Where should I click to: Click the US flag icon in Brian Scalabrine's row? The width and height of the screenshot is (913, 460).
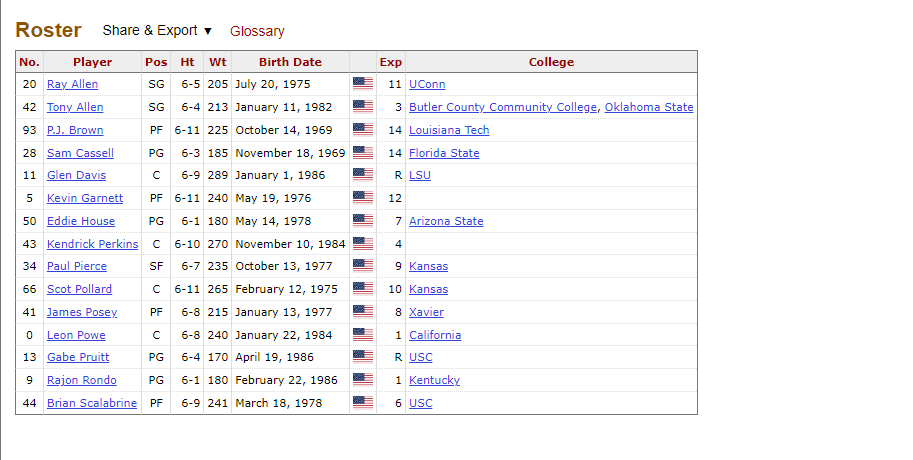(x=363, y=402)
